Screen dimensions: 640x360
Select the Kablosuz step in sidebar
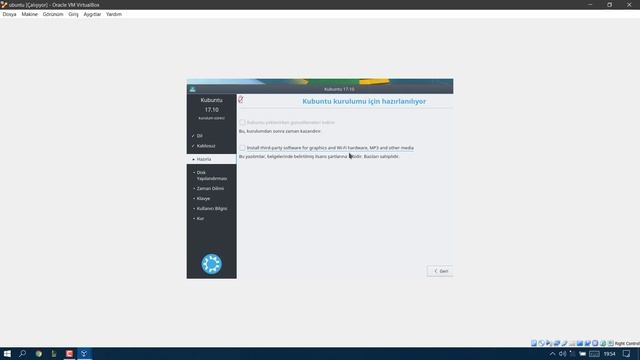[x=206, y=146]
